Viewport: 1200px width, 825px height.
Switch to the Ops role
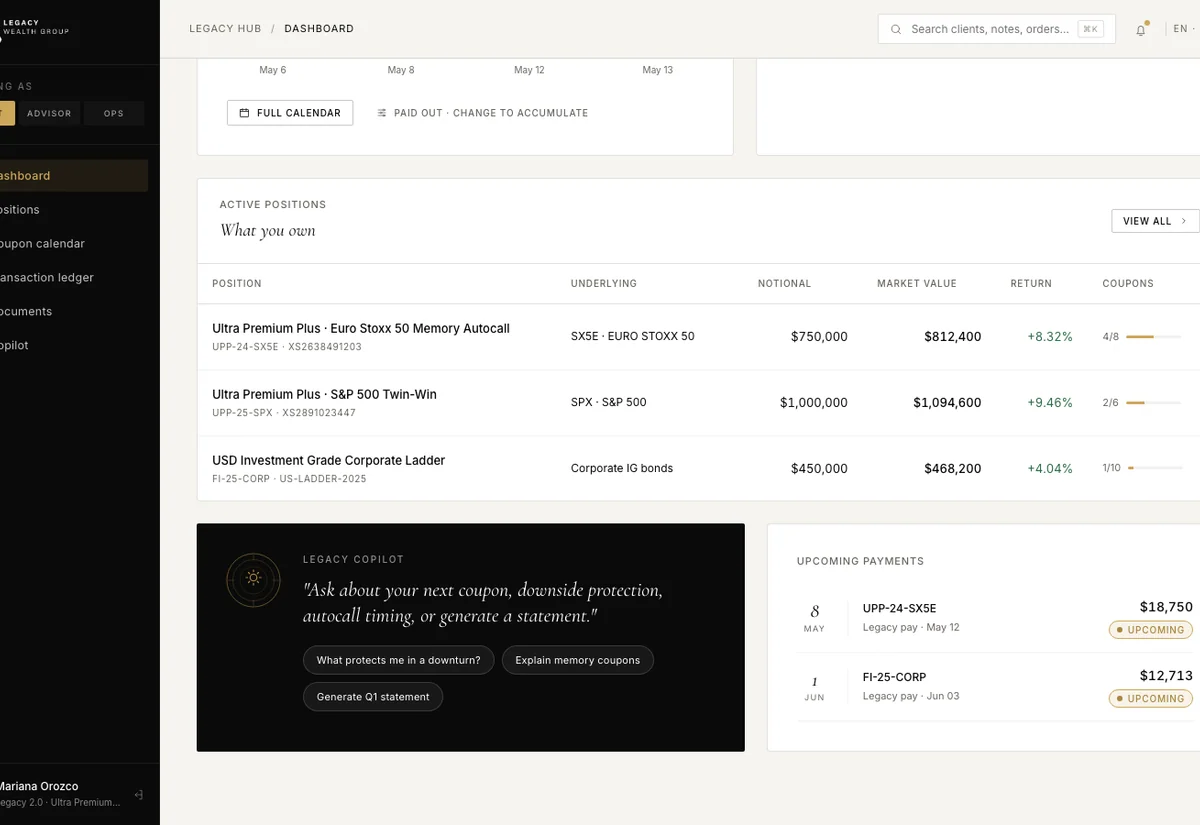(114, 113)
